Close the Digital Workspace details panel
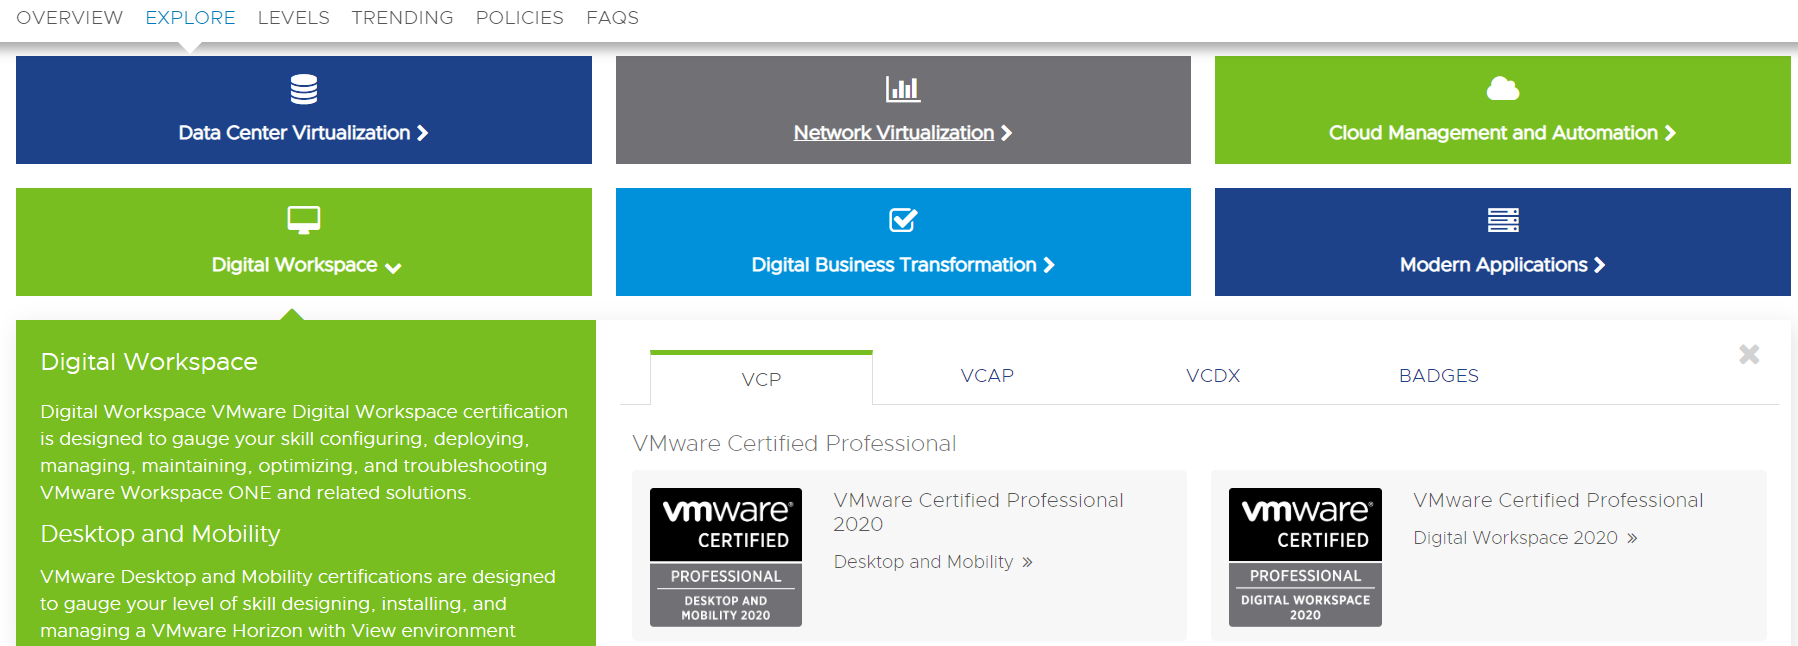Viewport: 1798px width, 646px height. tap(1749, 354)
